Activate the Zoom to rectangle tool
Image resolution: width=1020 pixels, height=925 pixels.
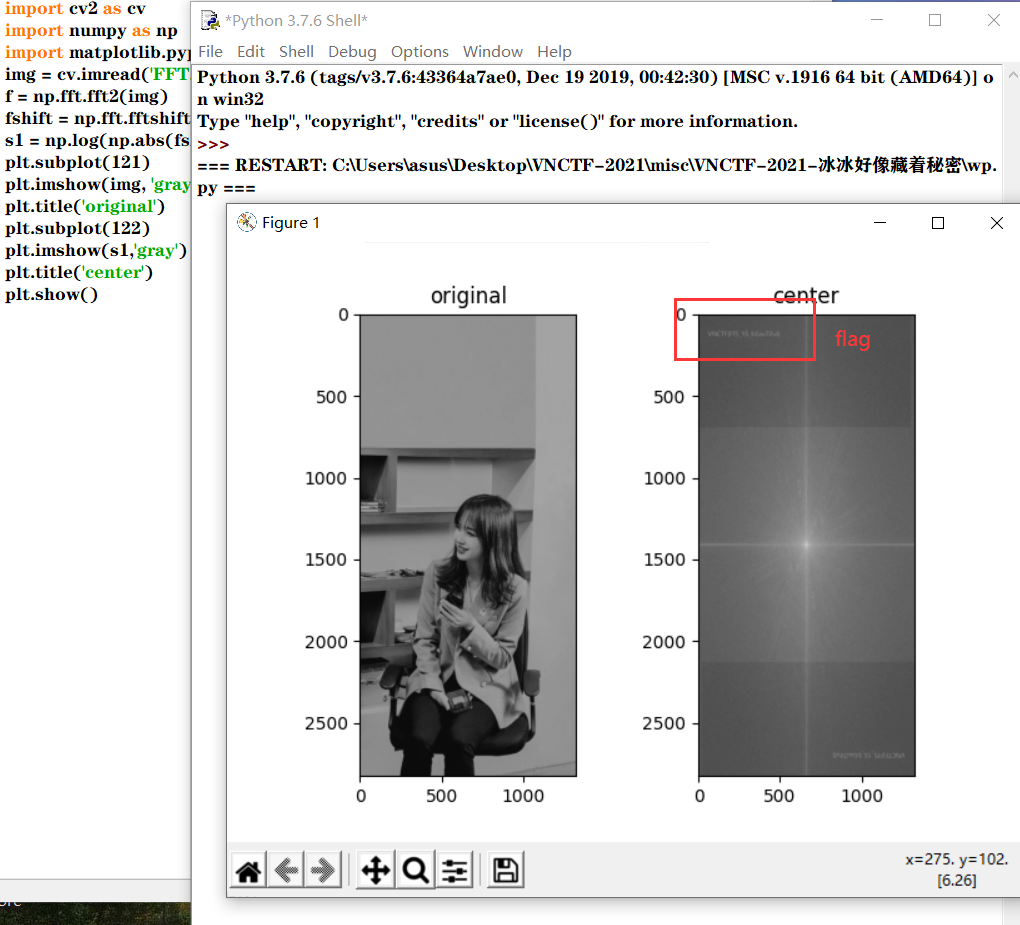tap(415, 871)
